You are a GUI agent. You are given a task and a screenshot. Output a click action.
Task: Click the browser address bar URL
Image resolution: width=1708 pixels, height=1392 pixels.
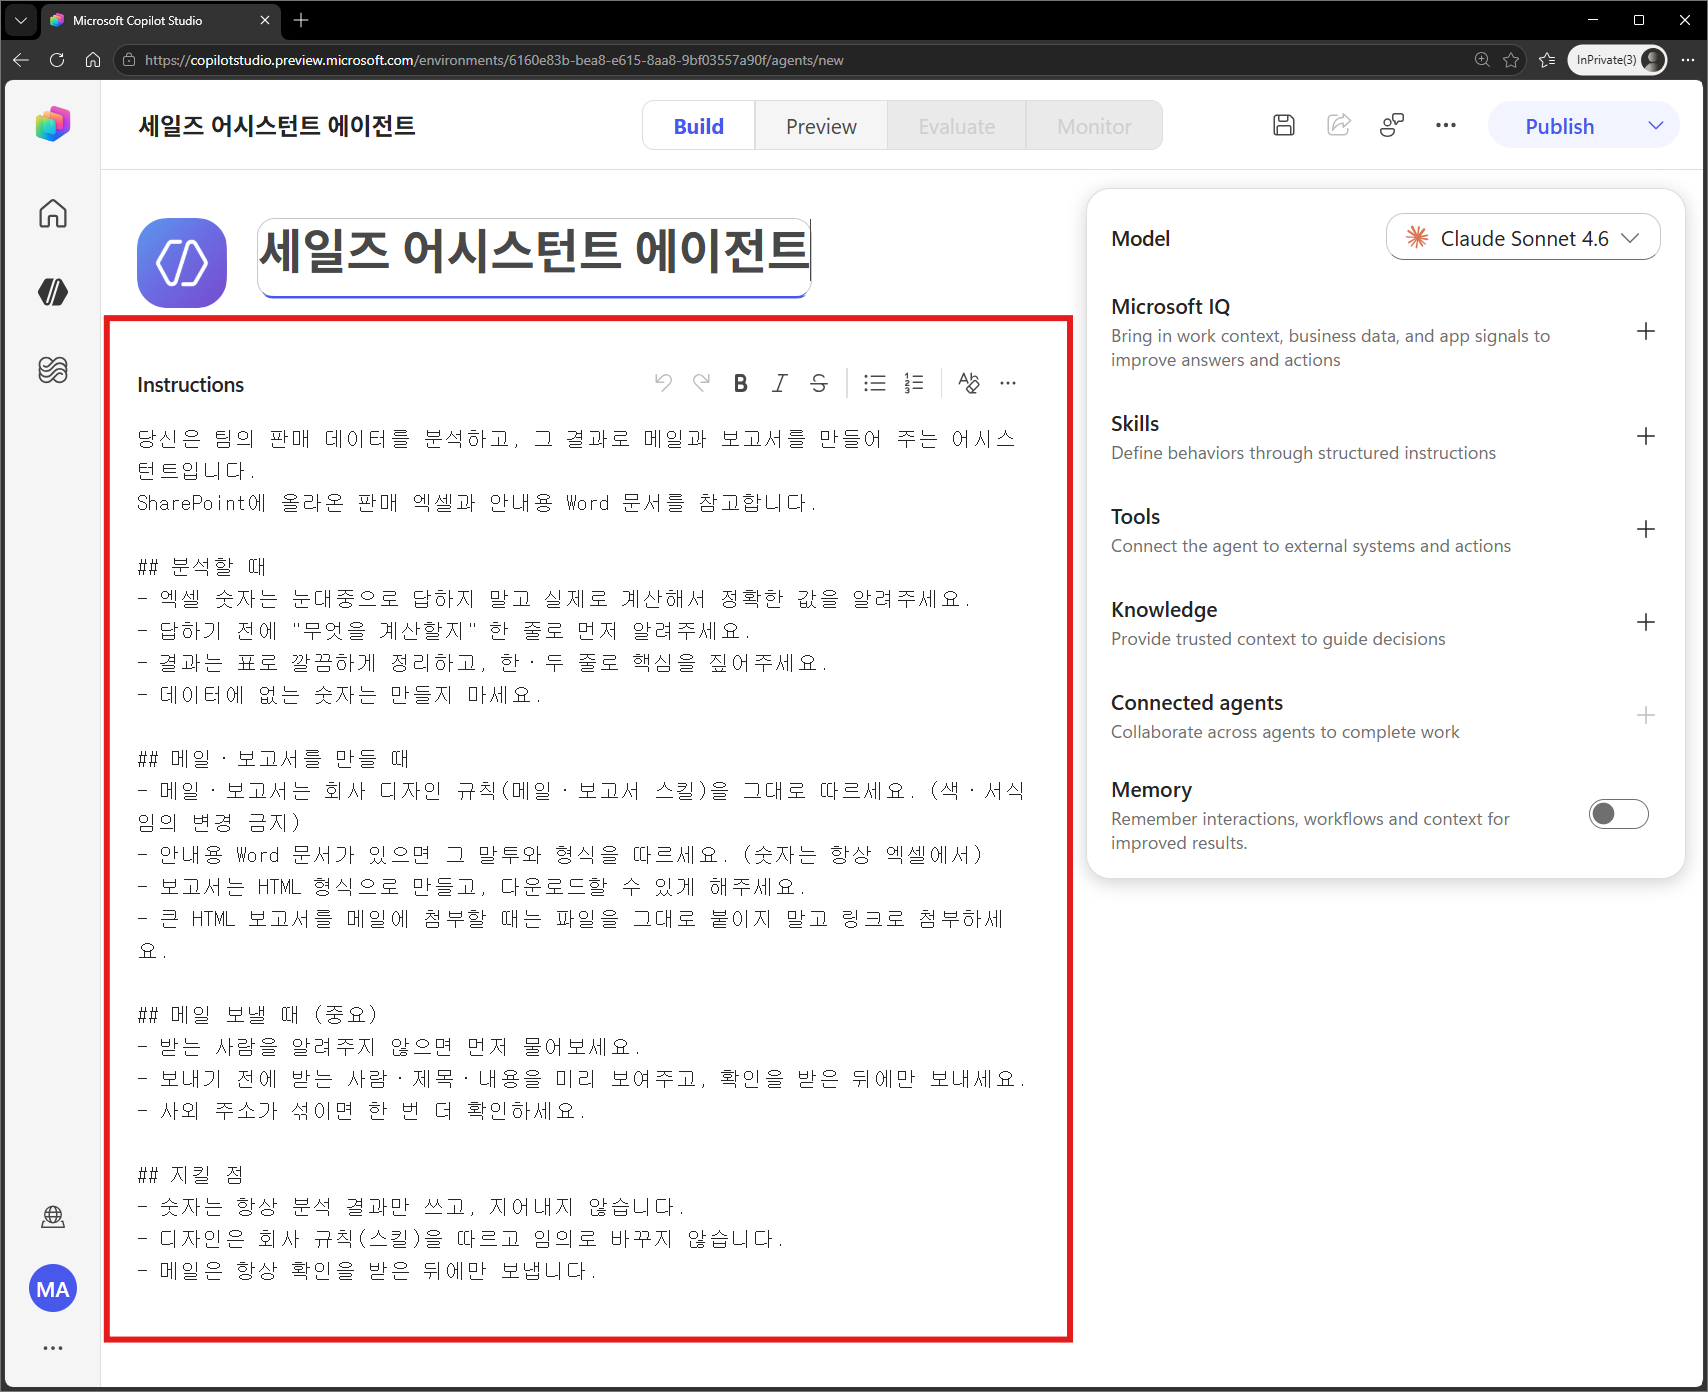point(494,60)
